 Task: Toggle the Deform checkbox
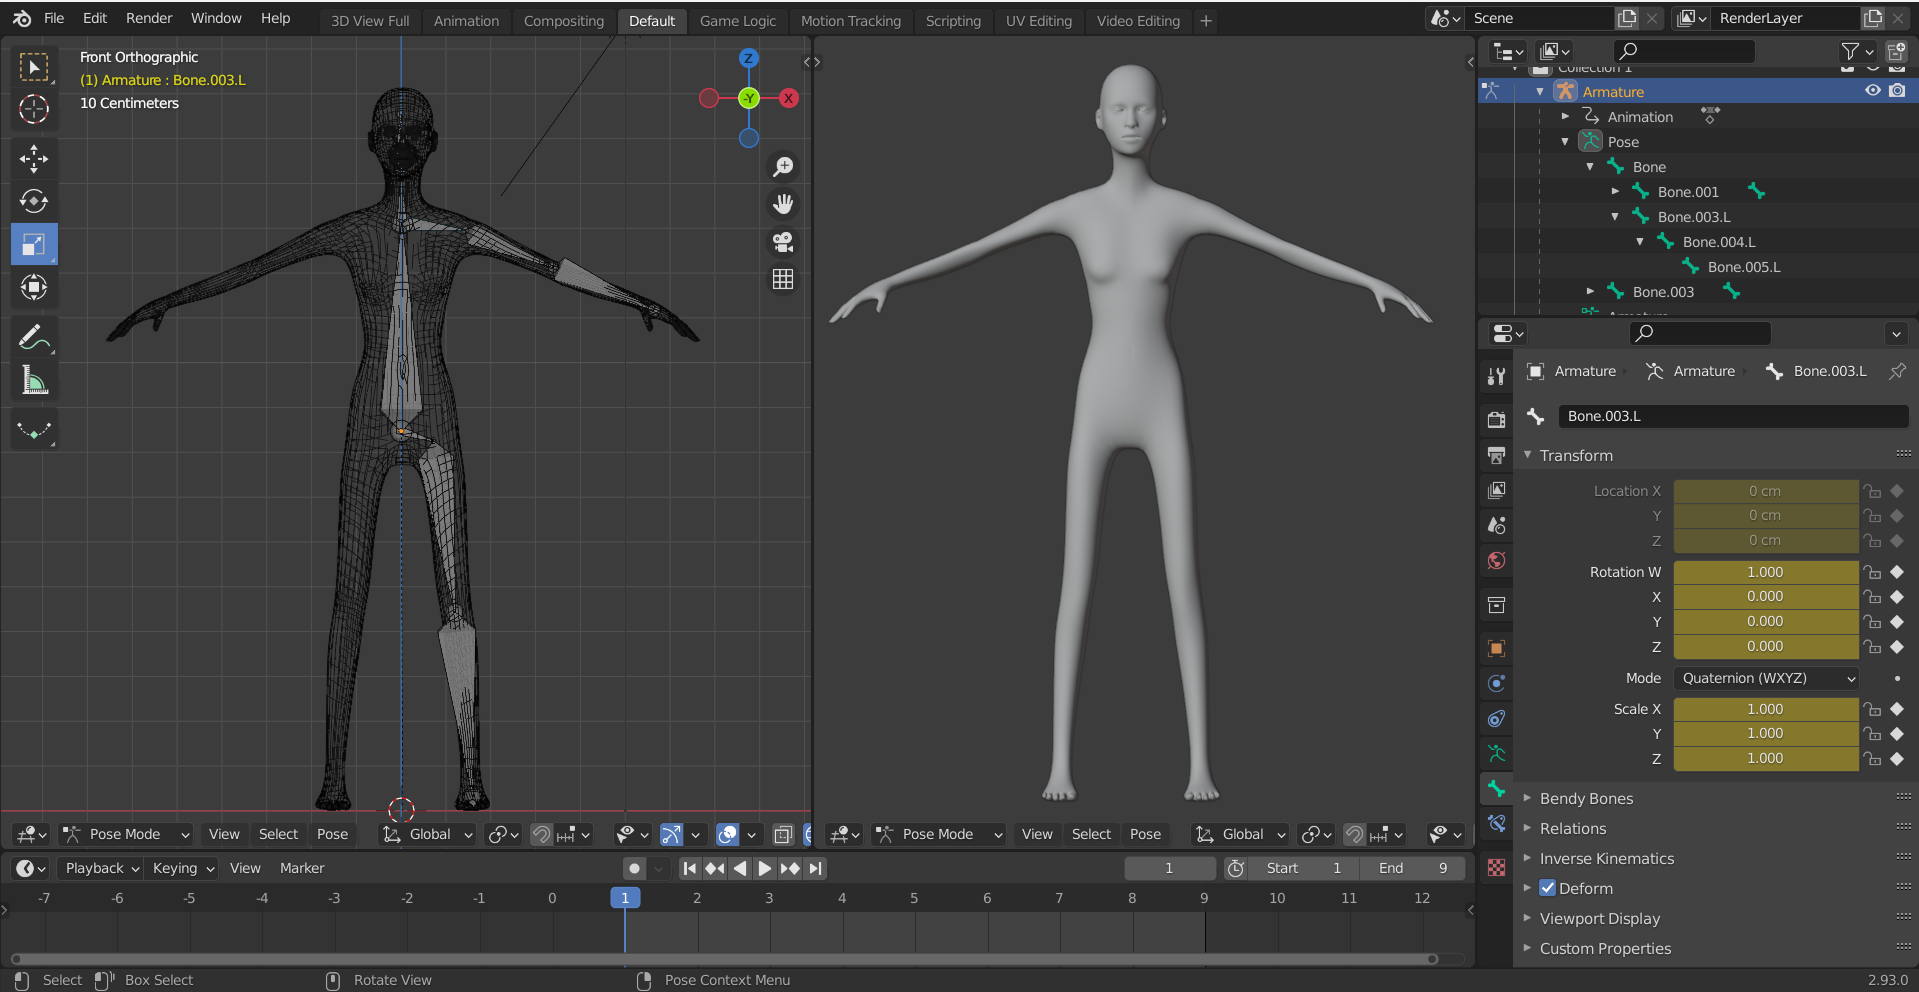(1547, 888)
